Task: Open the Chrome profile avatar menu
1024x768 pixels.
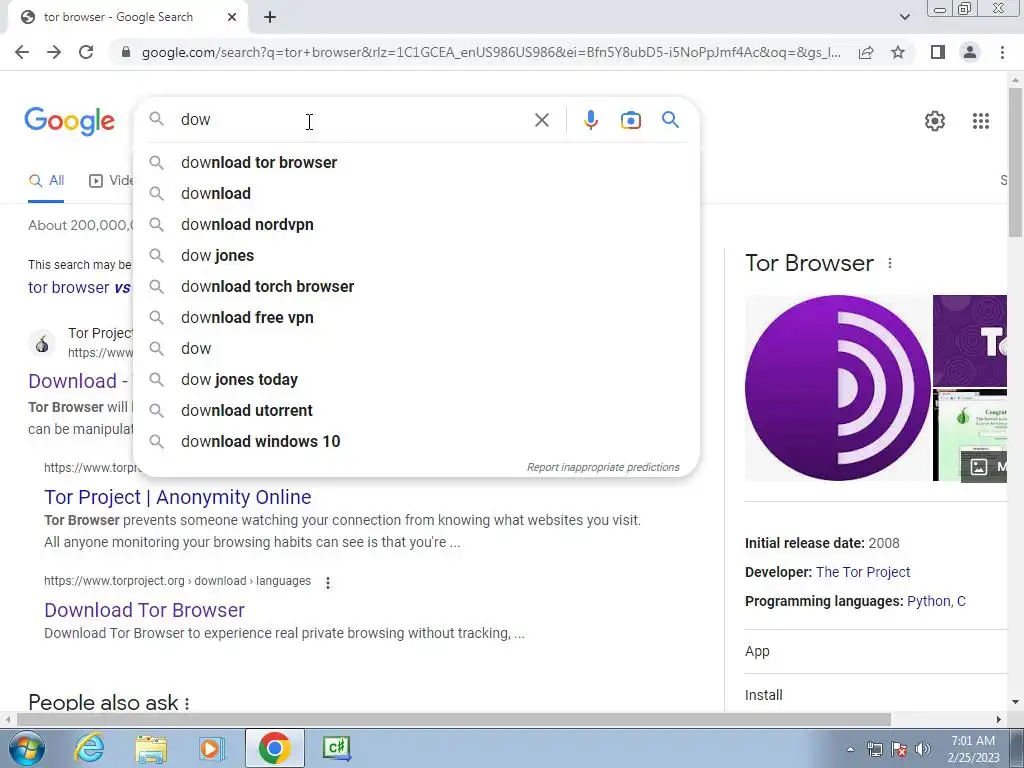Action: click(x=970, y=52)
